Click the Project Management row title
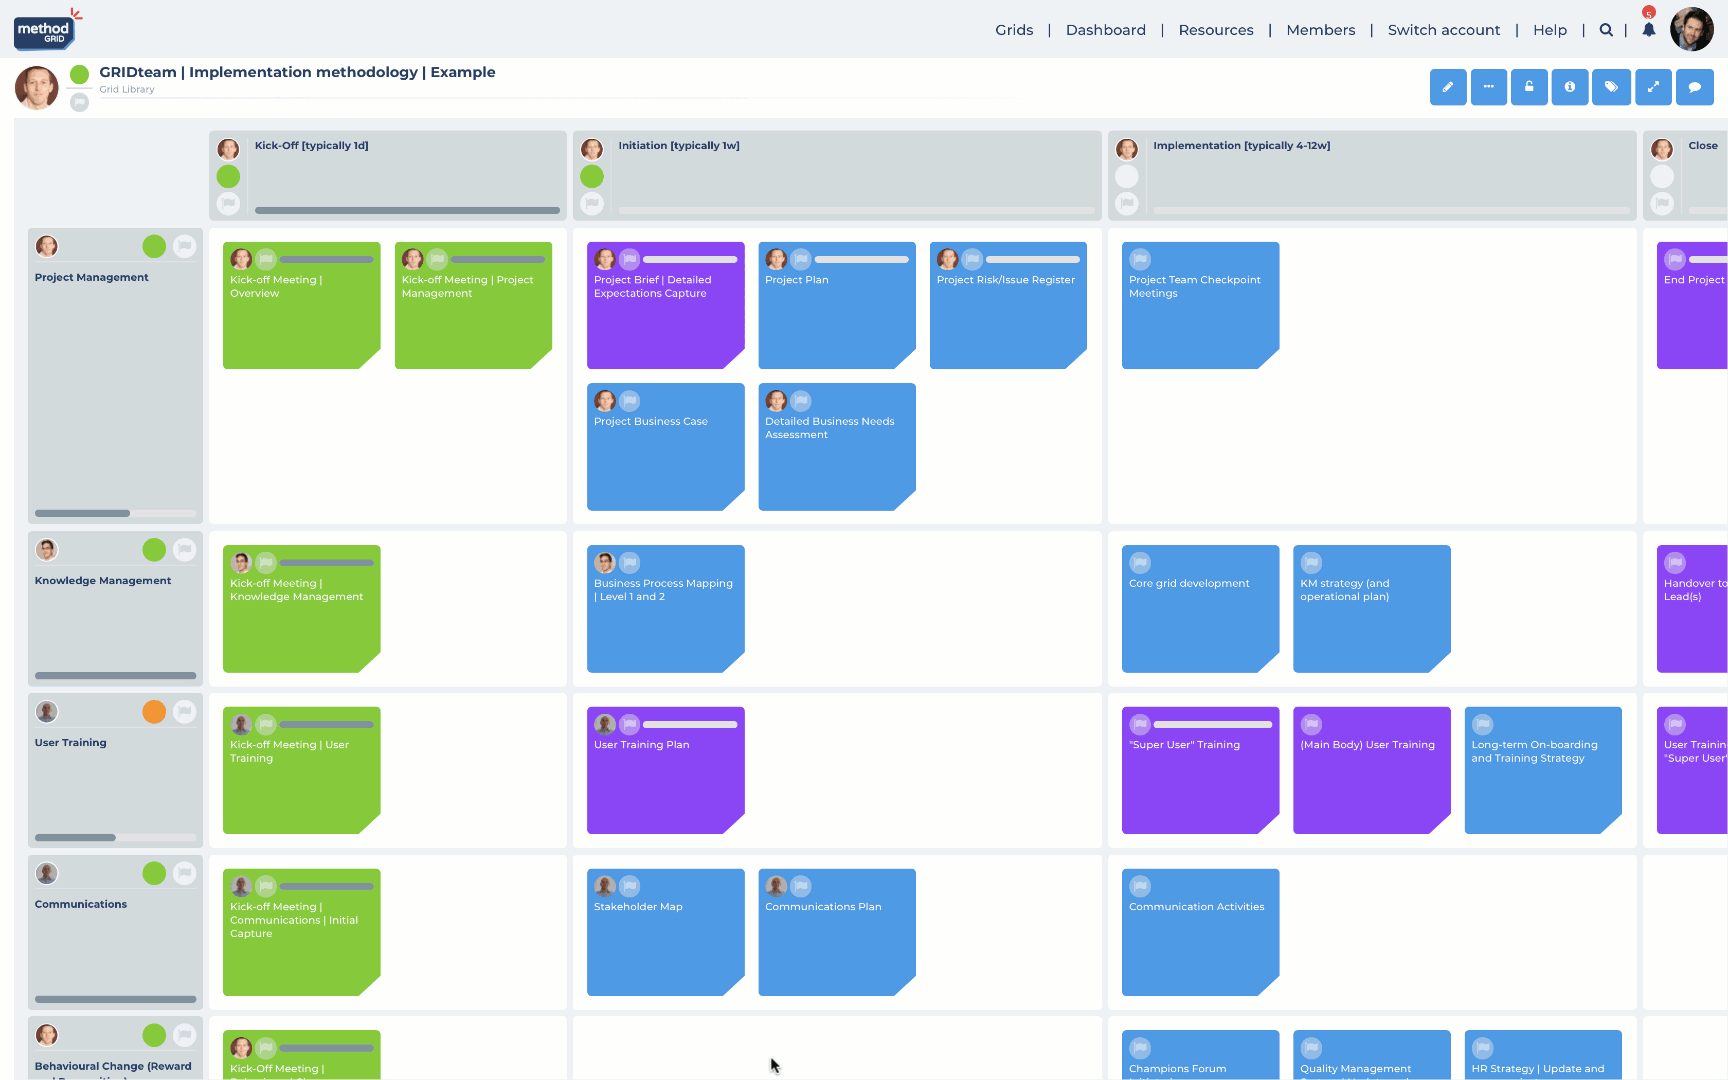The height and width of the screenshot is (1080, 1728). pos(92,278)
